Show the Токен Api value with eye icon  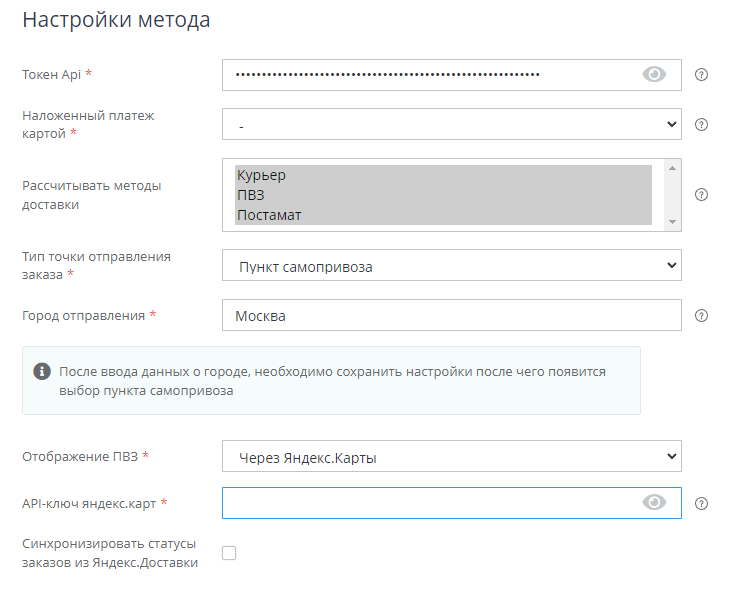654,74
